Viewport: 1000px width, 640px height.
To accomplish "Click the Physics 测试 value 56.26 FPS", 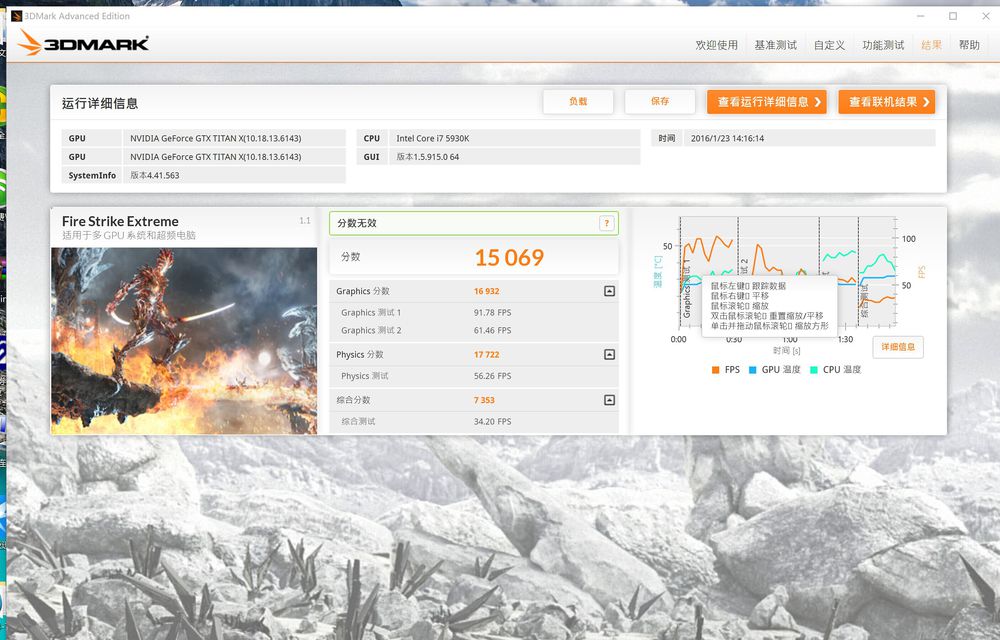I will (492, 376).
